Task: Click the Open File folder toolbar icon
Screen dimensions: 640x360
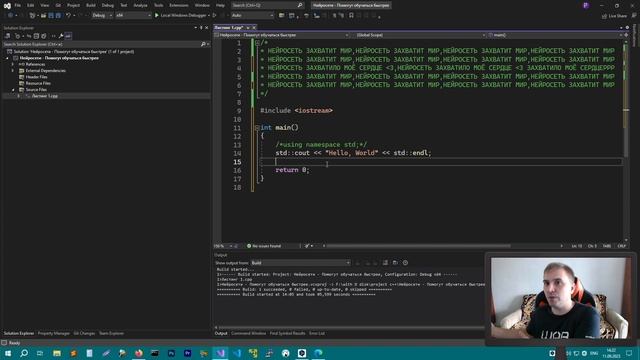Action: pyautogui.click(x=43, y=16)
